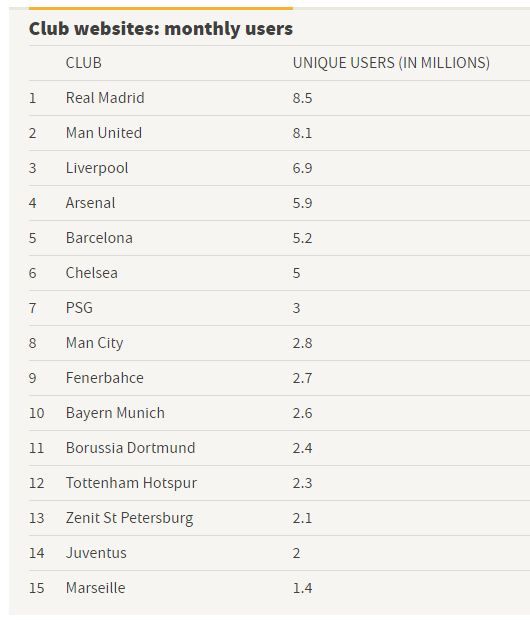This screenshot has height=620, width=530.
Task: Click the Fenerbahce club name
Action: pyautogui.click(x=104, y=378)
